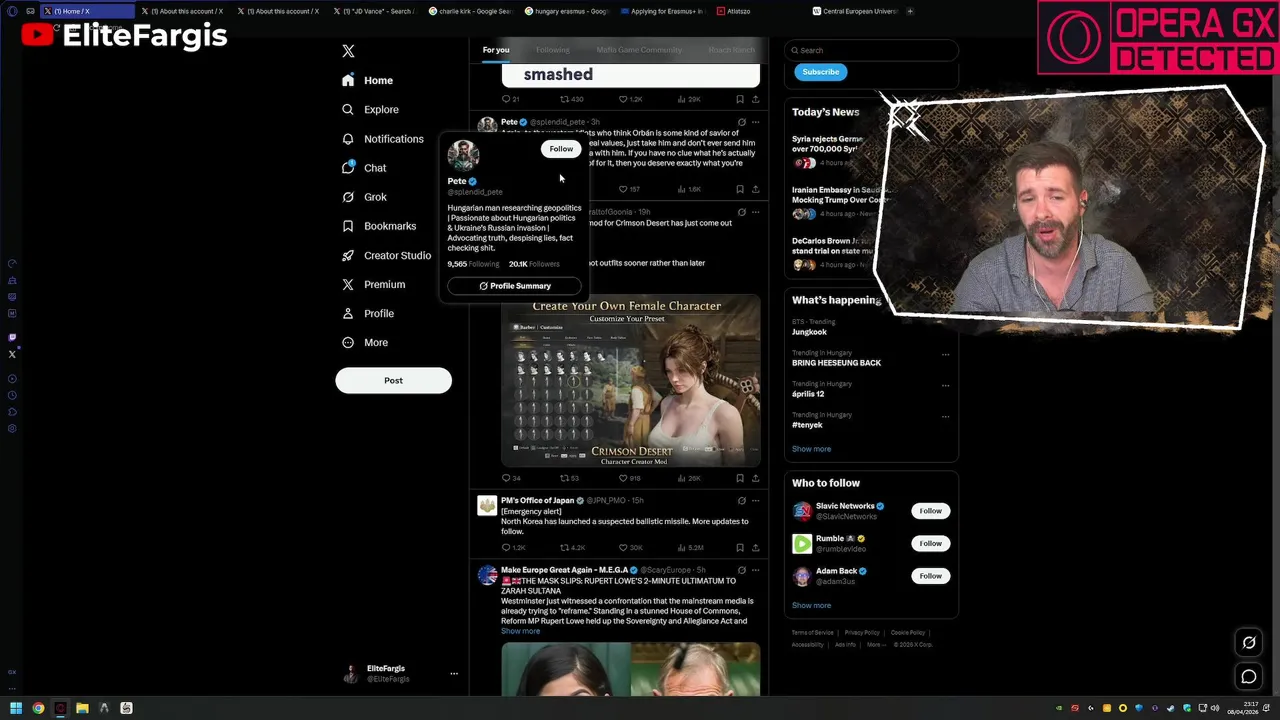Open more options for #tenyek trend
The width and height of the screenshot is (1280, 720).
pos(945,416)
